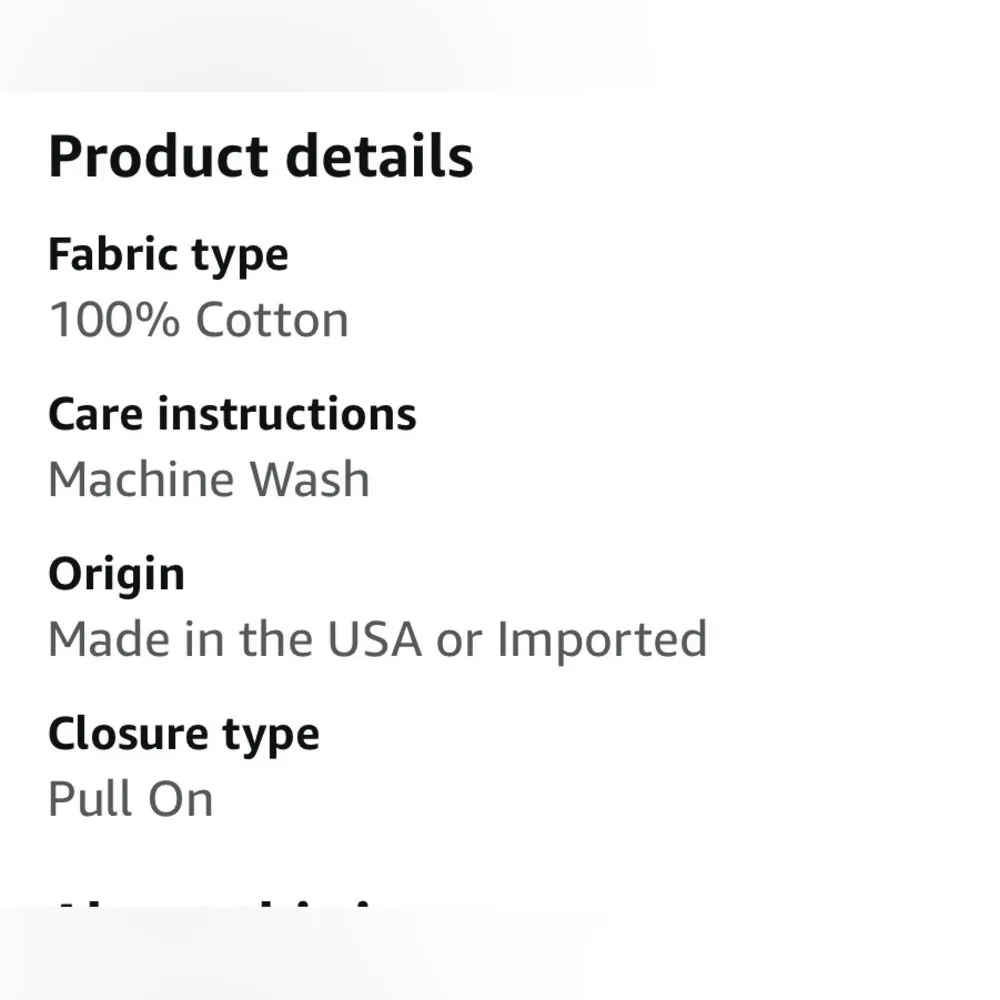Click the Pull On value text

[x=130, y=799]
